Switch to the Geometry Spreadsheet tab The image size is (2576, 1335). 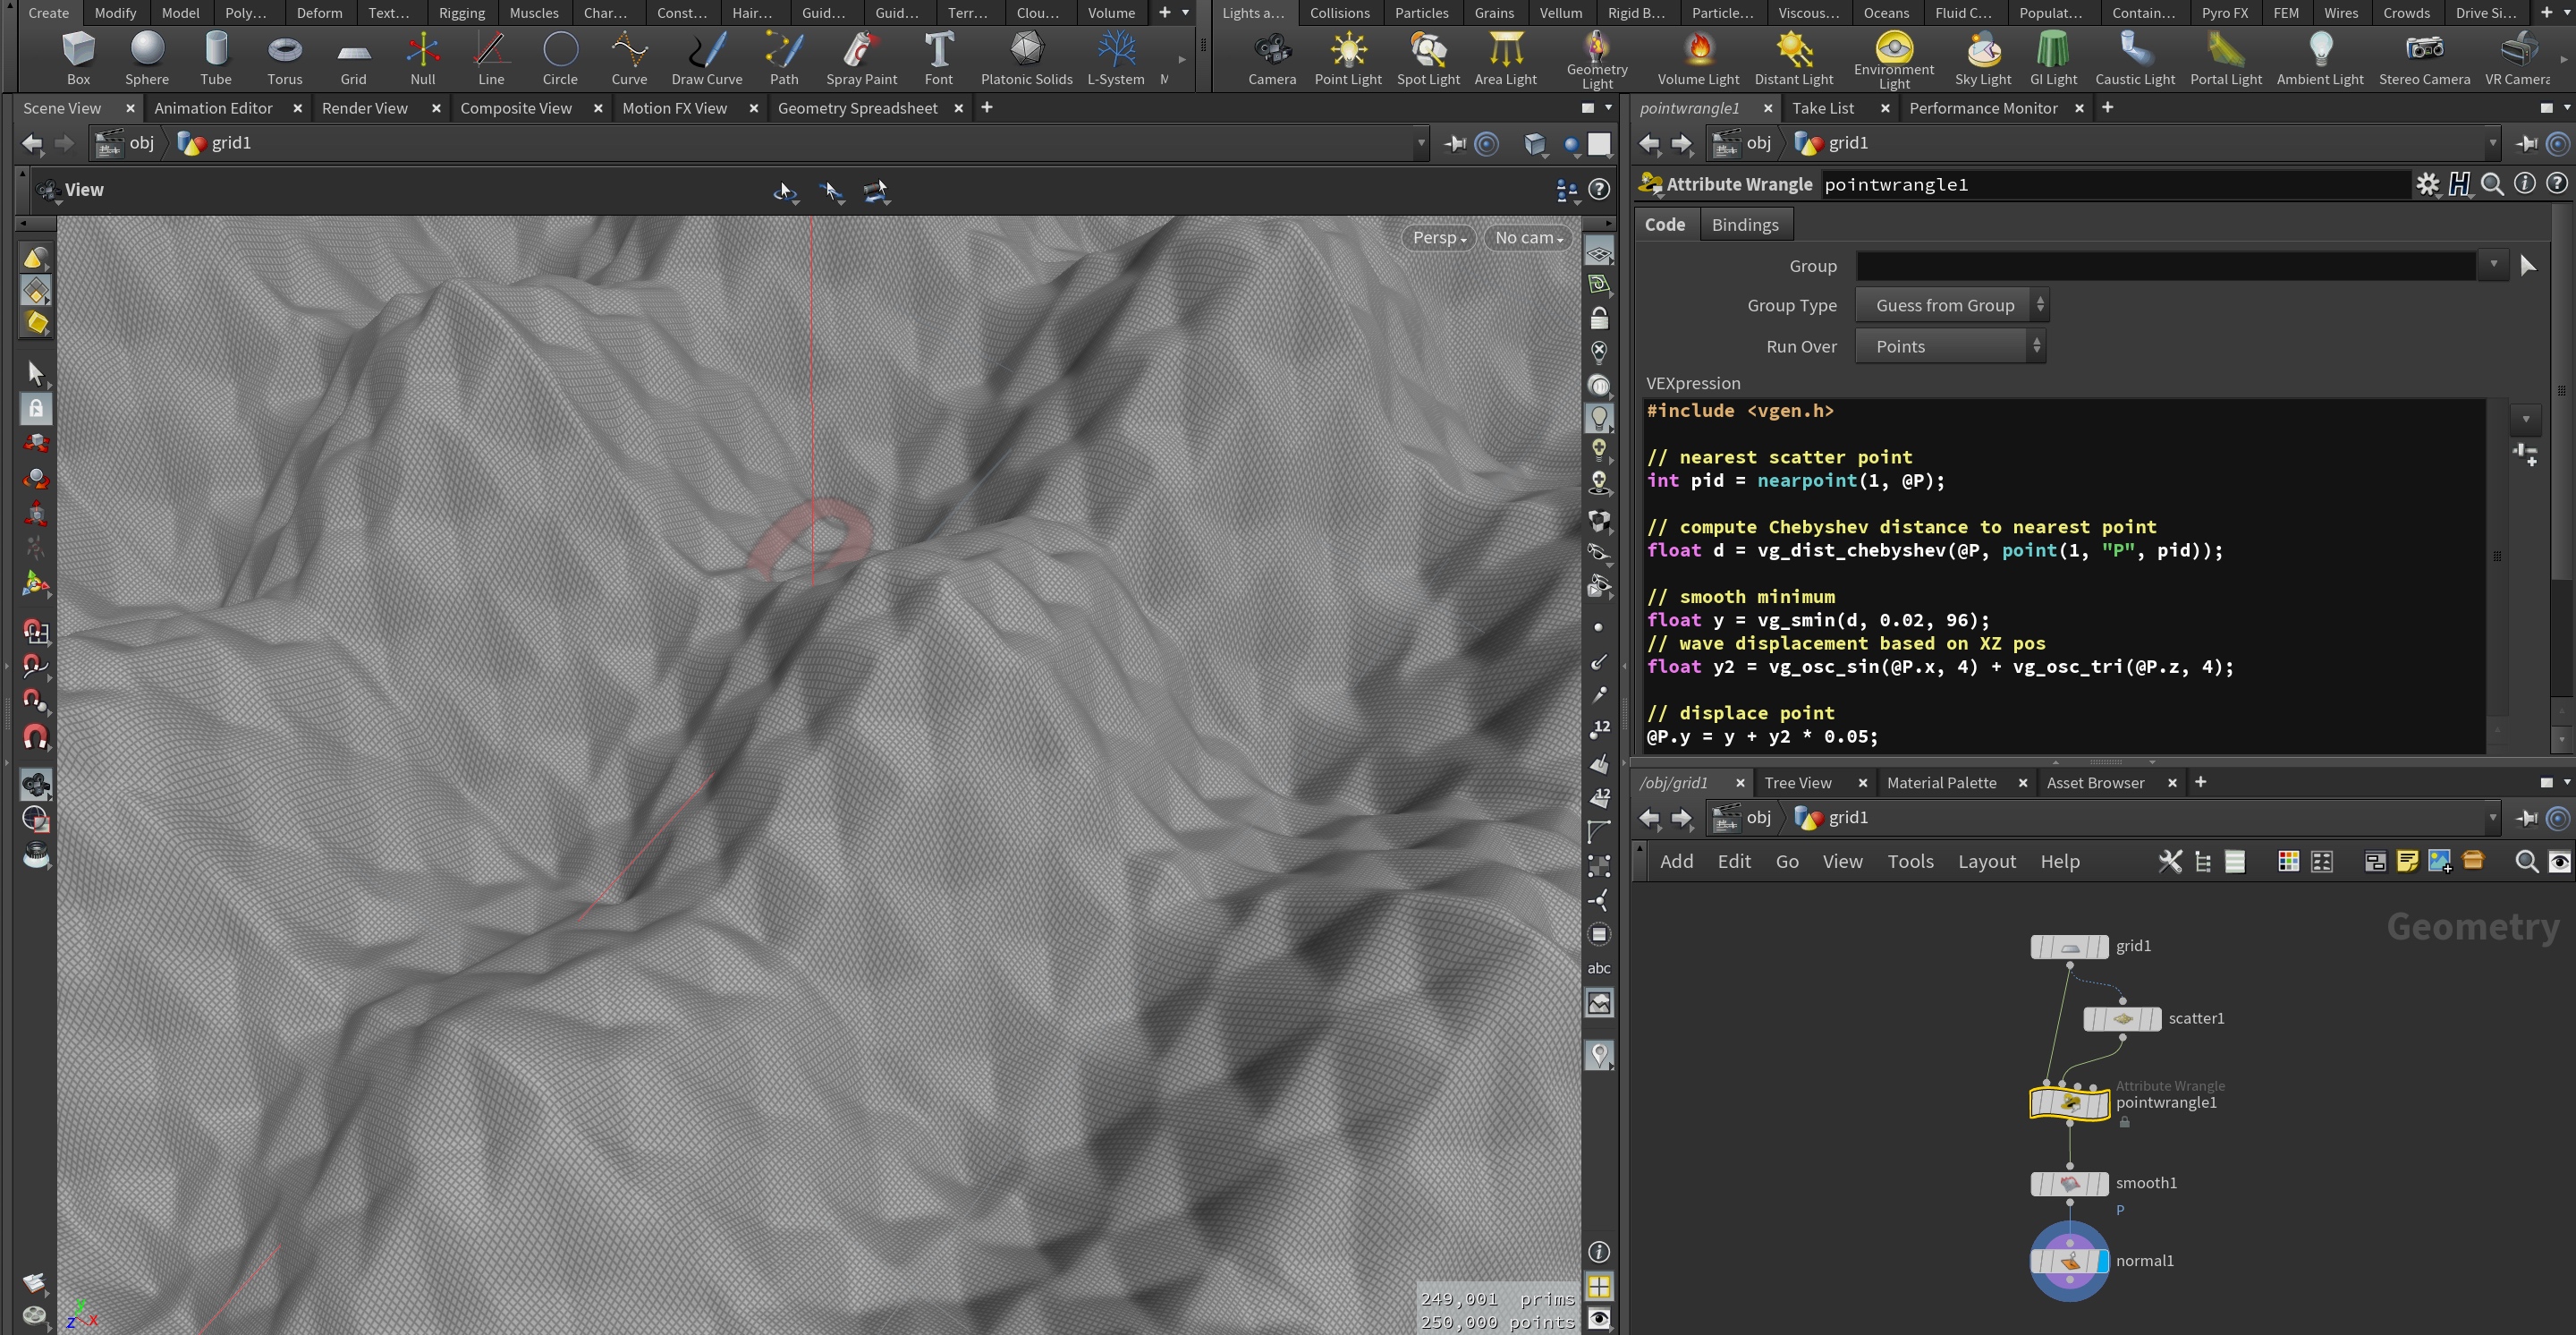(857, 108)
